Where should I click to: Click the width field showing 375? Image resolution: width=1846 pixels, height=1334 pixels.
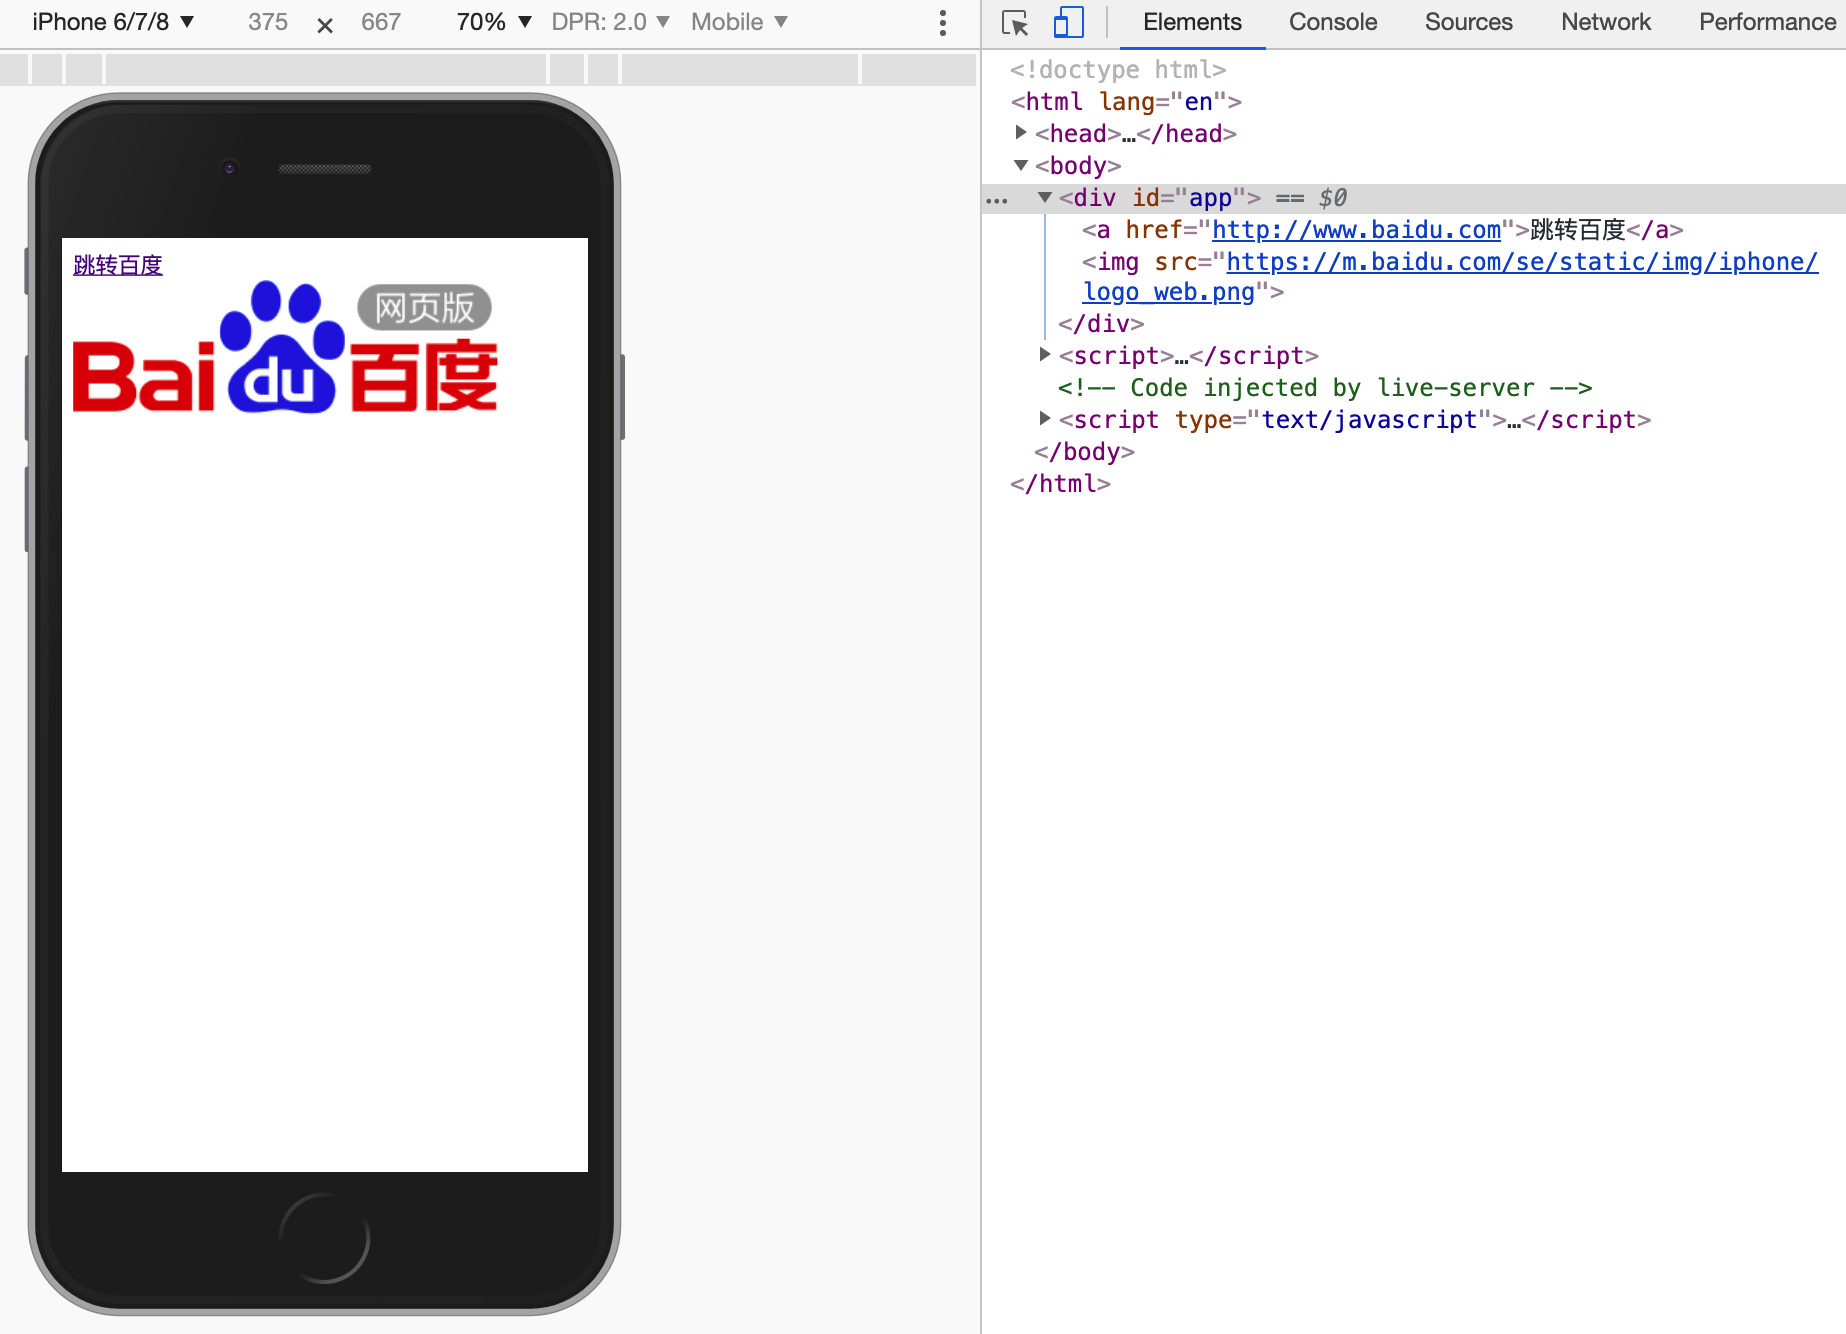point(268,22)
